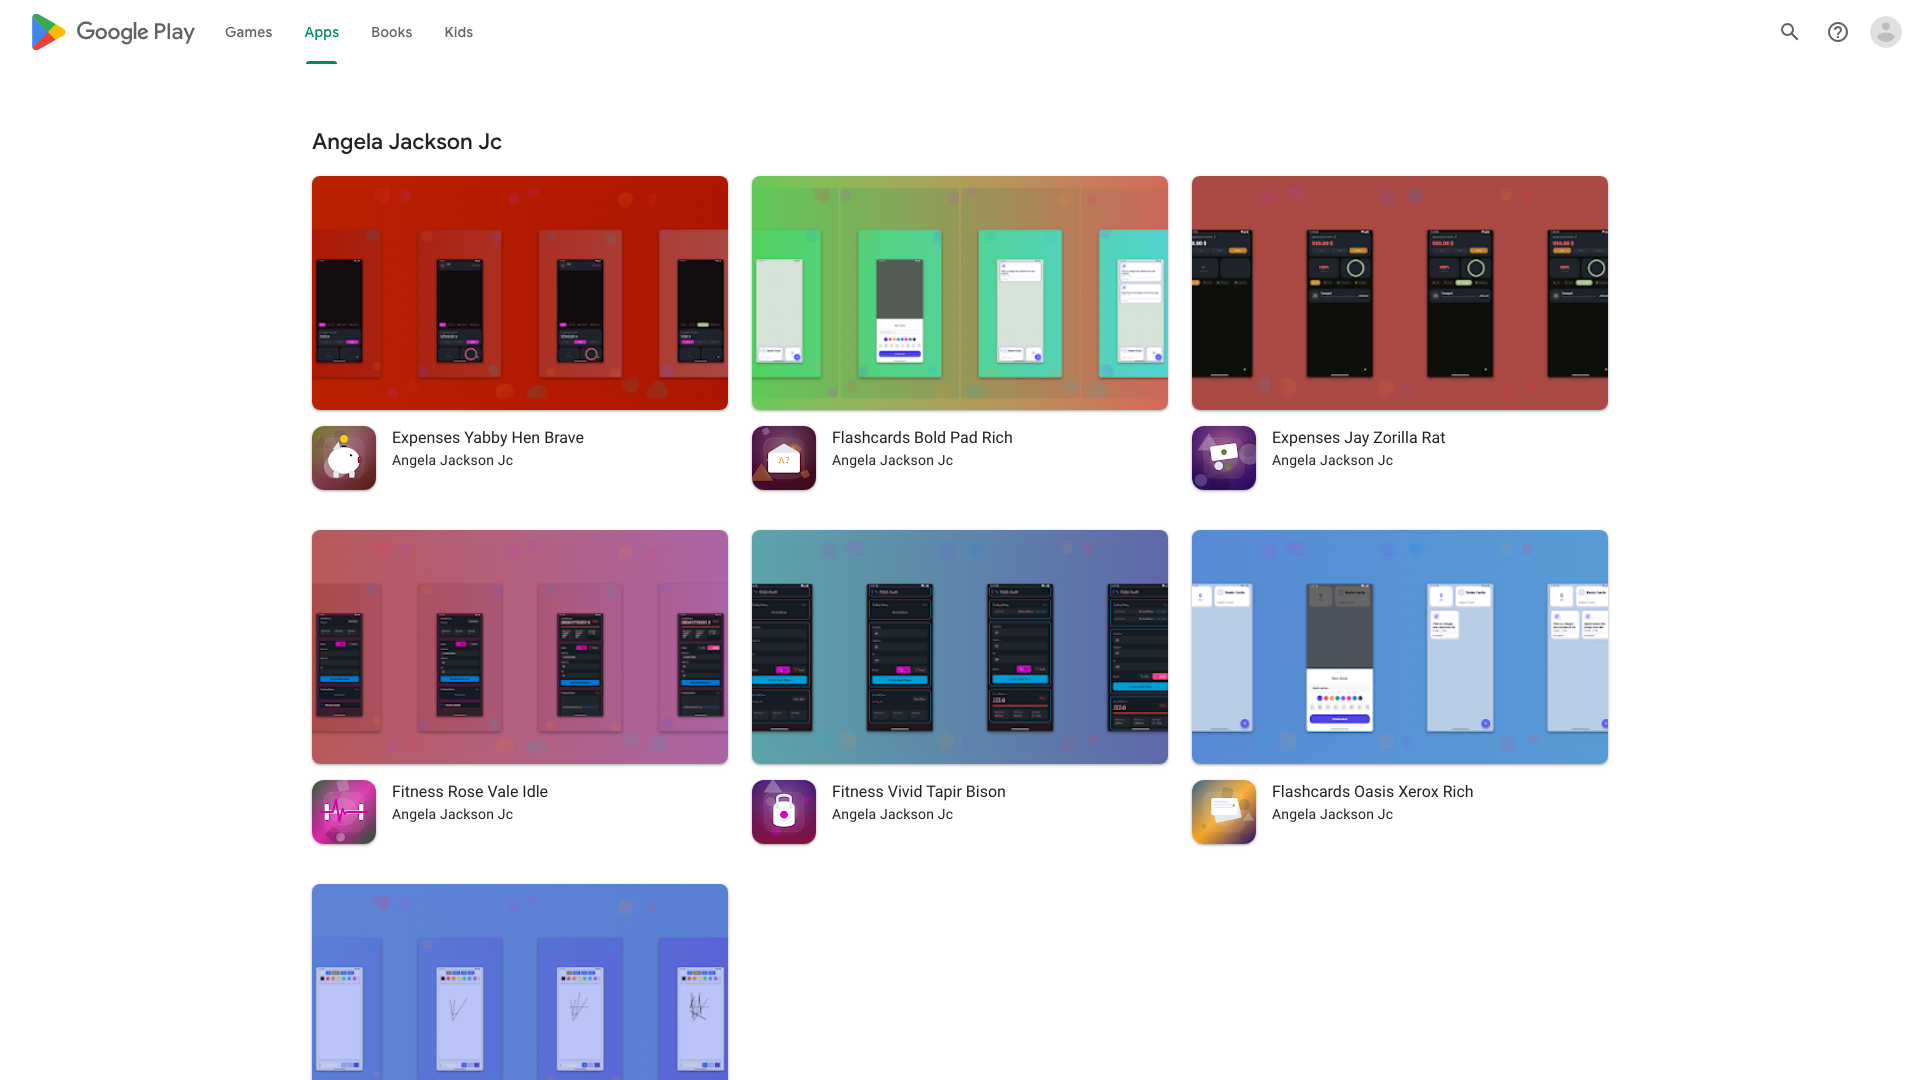Click developer name under Flashcards Bold Pad Rich
The width and height of the screenshot is (1920, 1080).
click(x=892, y=461)
